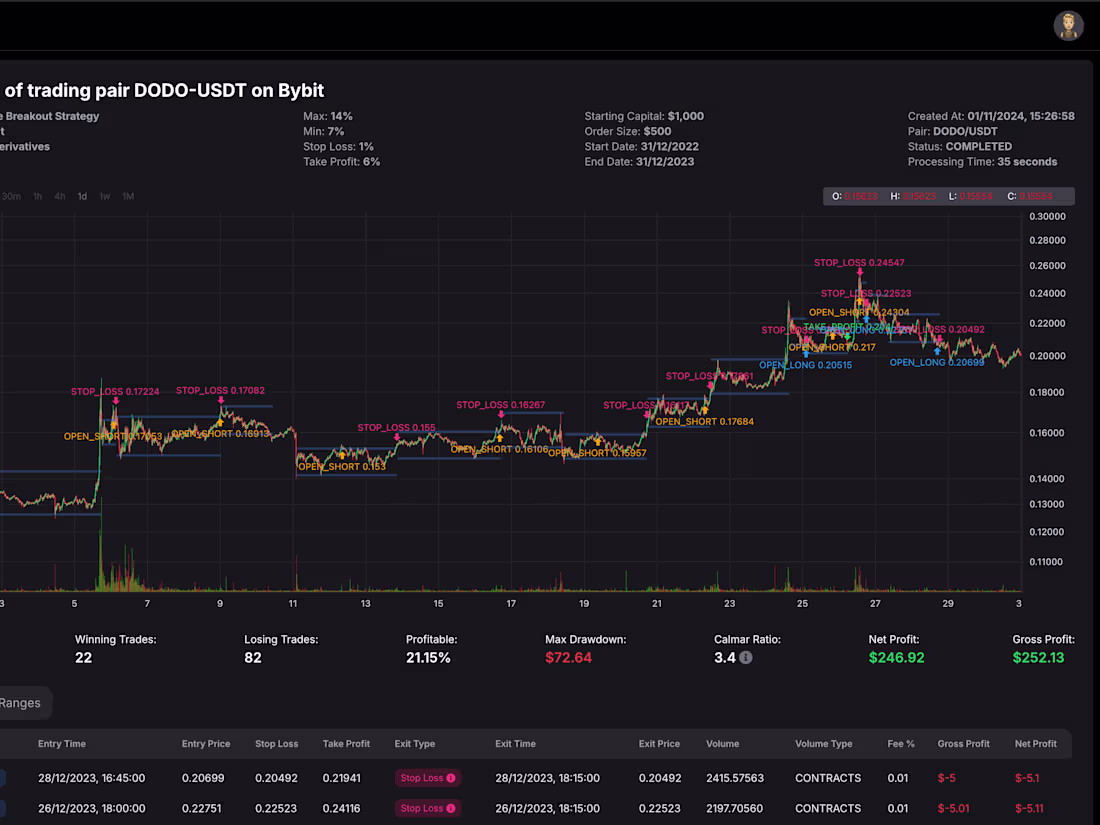
Task: Expand the Ranges panel
Action: (x=20, y=703)
